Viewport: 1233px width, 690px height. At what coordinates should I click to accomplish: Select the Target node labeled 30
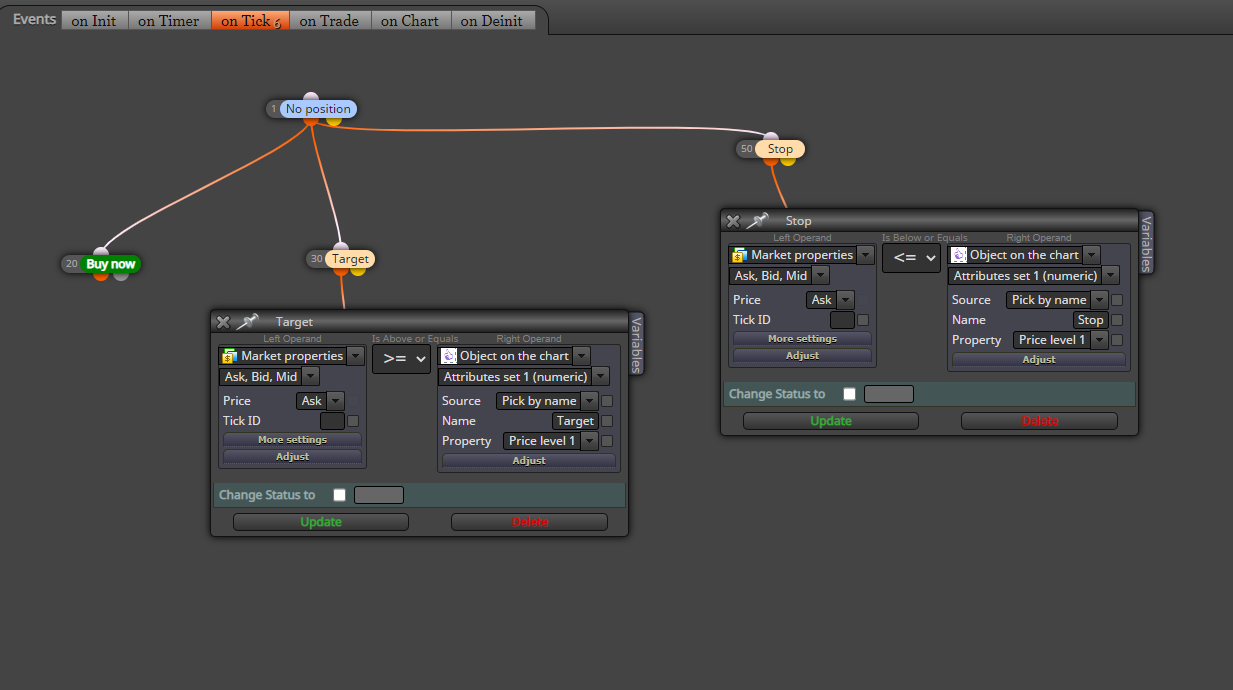click(x=350, y=259)
